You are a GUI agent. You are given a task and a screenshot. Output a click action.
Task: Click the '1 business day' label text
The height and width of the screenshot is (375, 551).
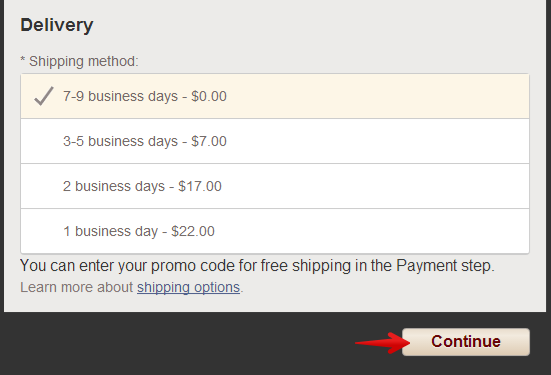coord(110,231)
